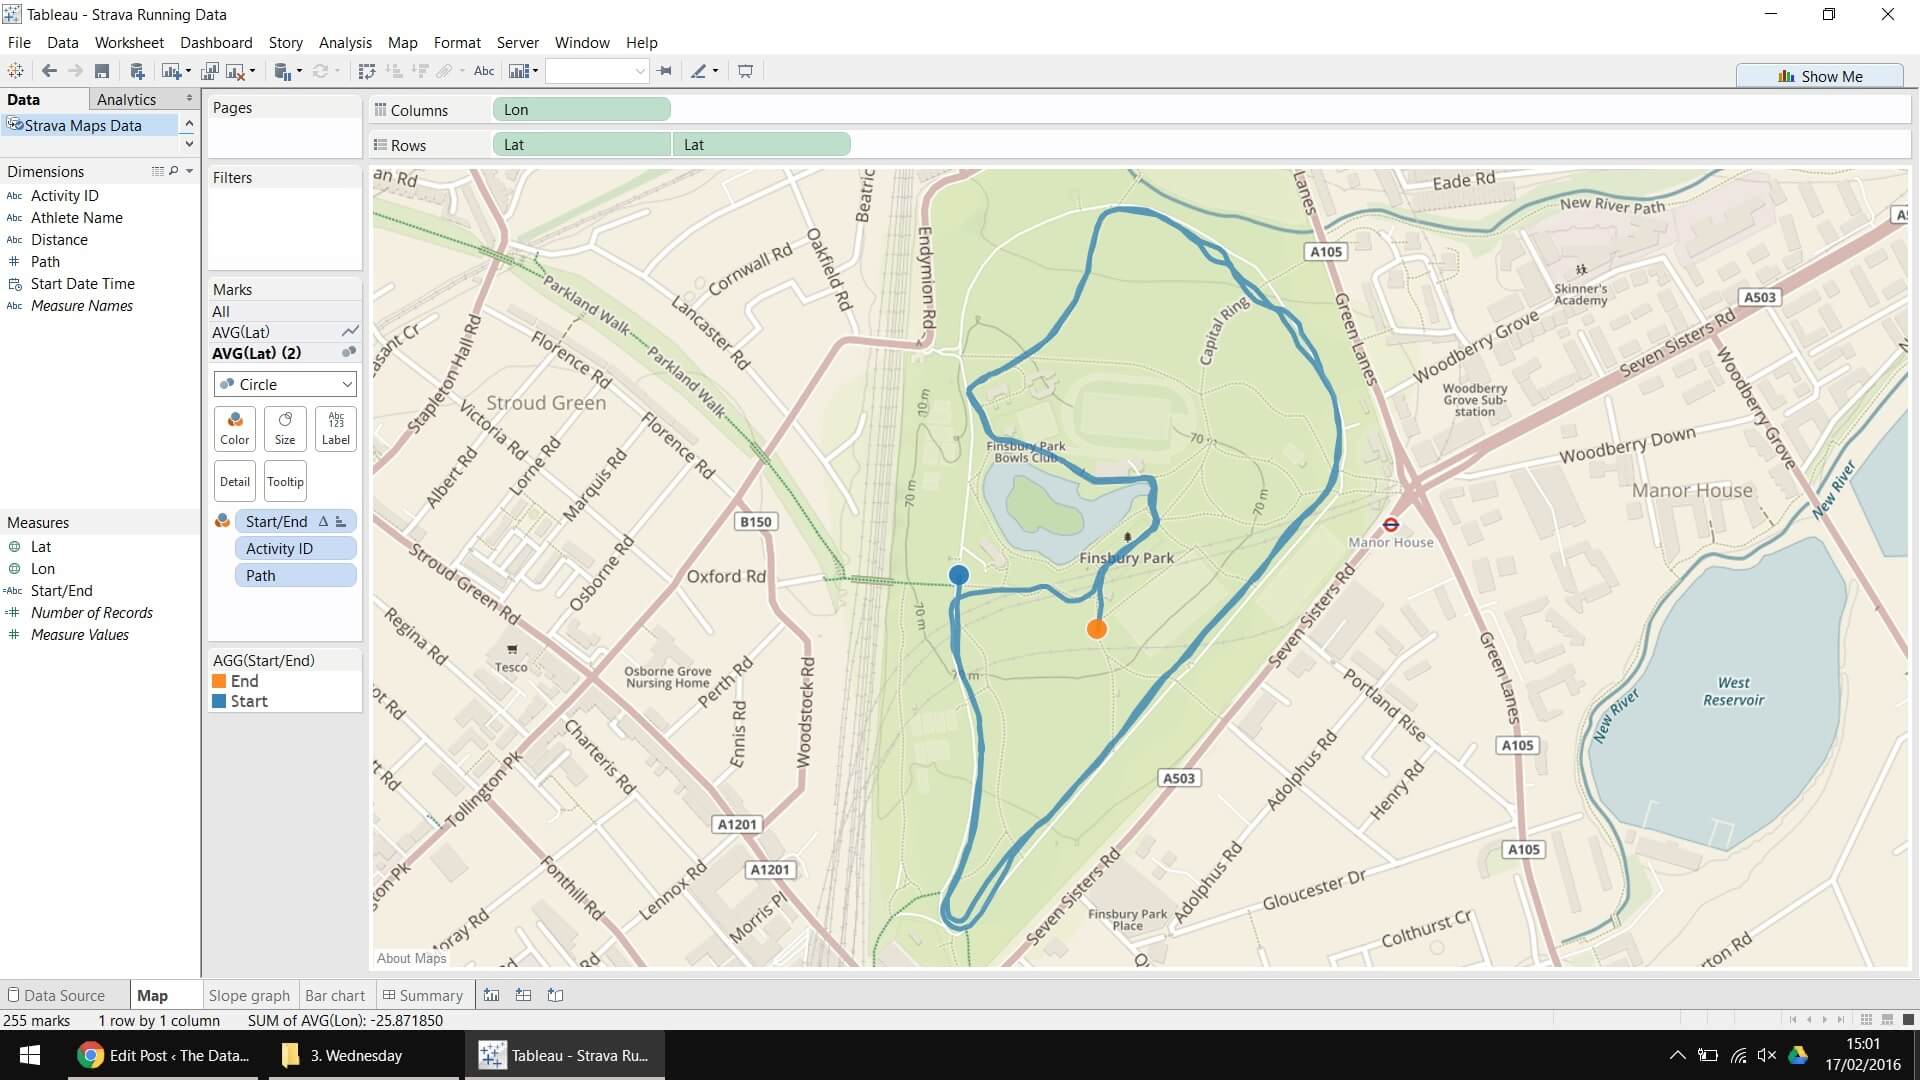The image size is (1920, 1080).
Task: Expand the Dimensions pane options arrow
Action: pyautogui.click(x=189, y=171)
